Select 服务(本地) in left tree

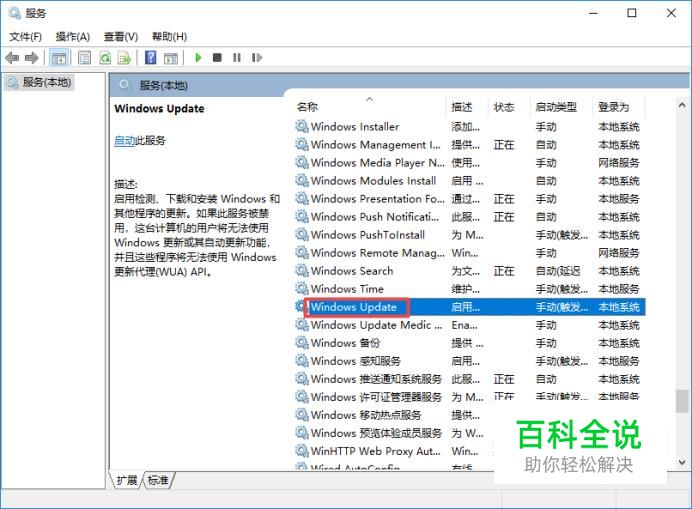pyautogui.click(x=39, y=82)
